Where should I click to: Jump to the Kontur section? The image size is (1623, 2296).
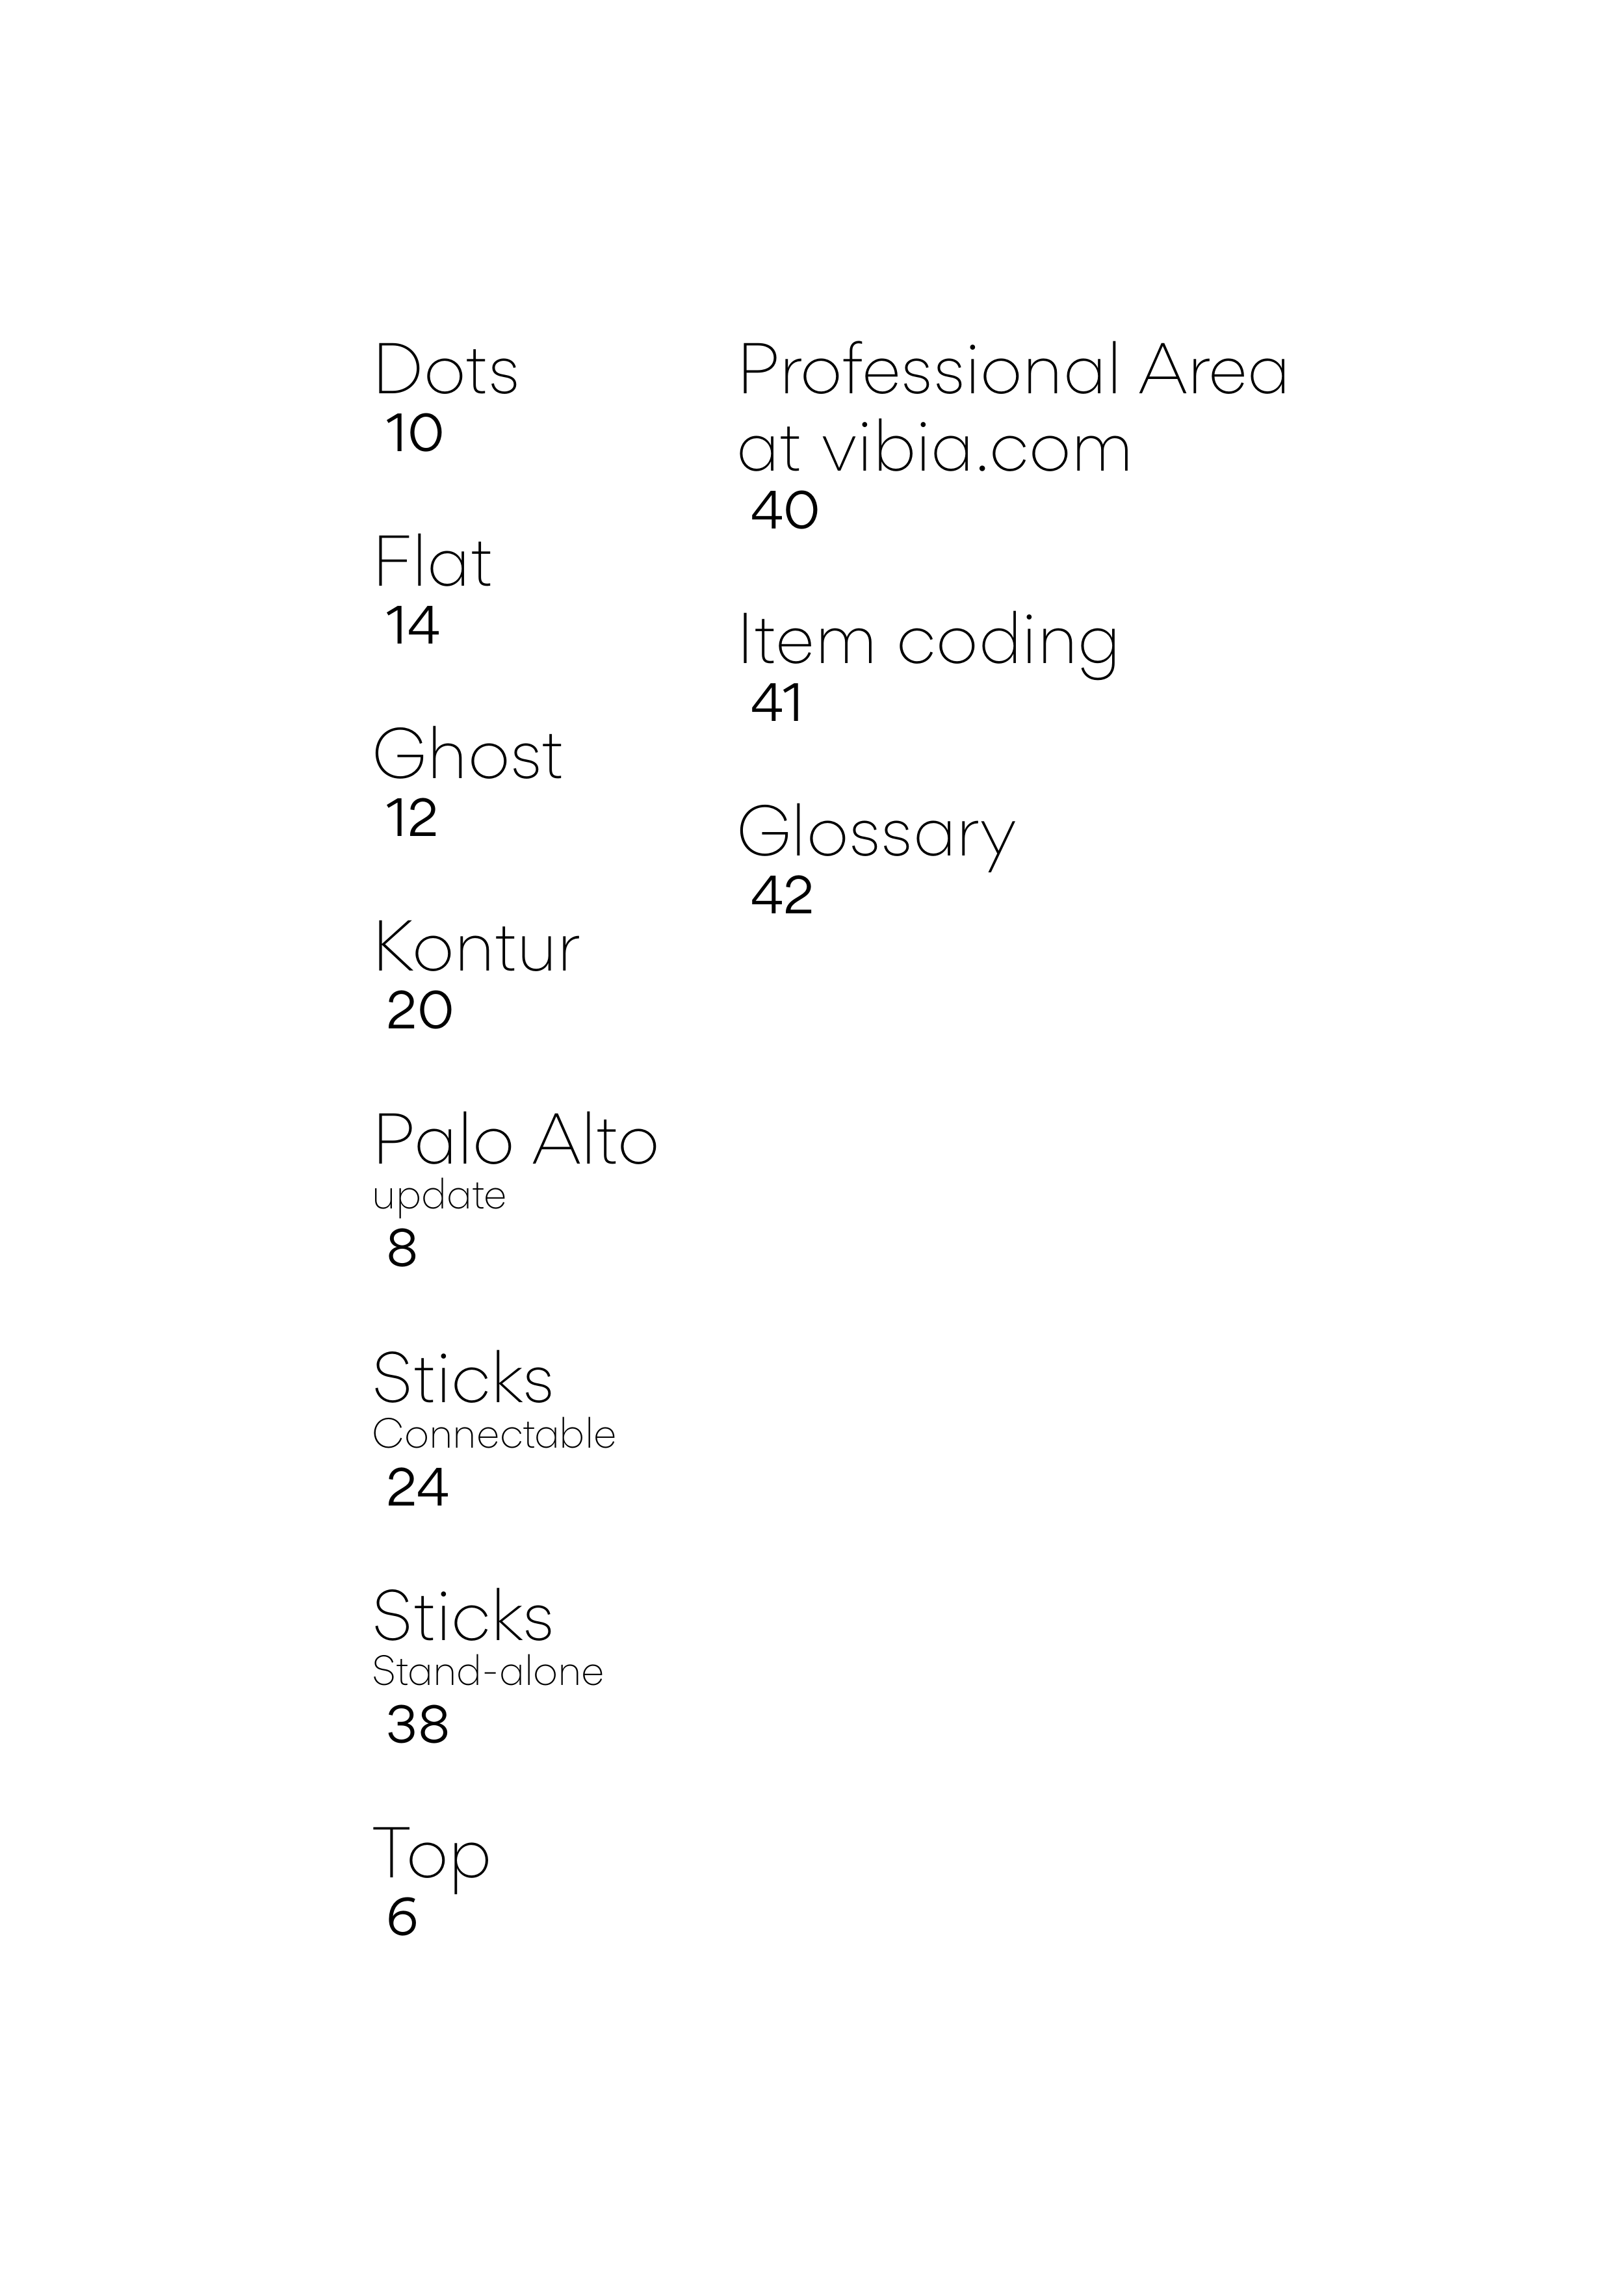point(476,948)
